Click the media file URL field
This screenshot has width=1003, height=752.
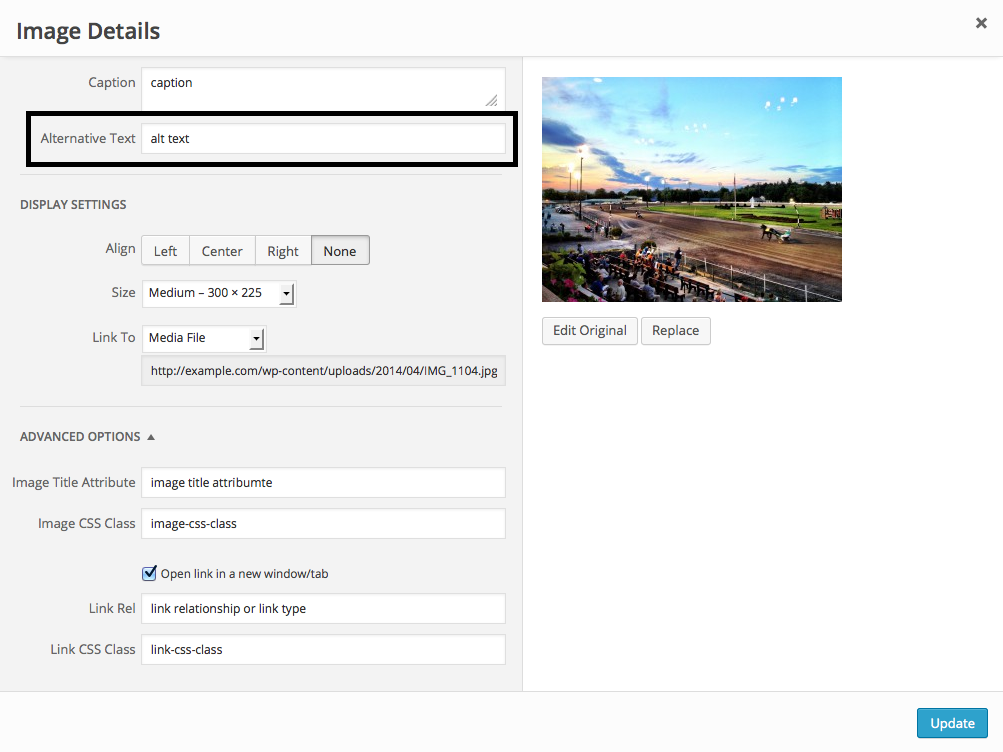[x=323, y=371]
